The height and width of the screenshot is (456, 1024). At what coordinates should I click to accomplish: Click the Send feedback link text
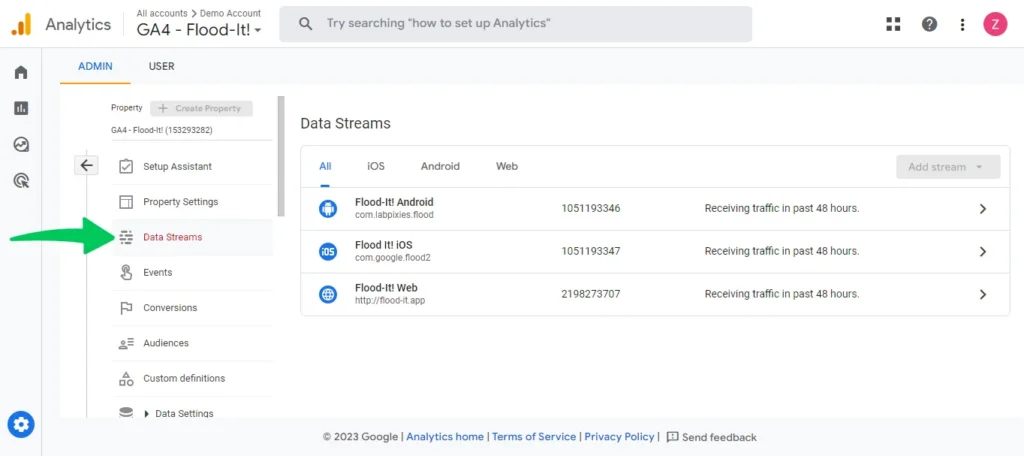click(719, 437)
